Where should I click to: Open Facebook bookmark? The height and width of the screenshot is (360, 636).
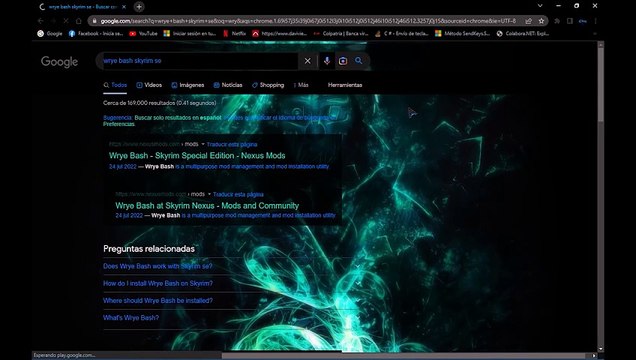click(96, 34)
